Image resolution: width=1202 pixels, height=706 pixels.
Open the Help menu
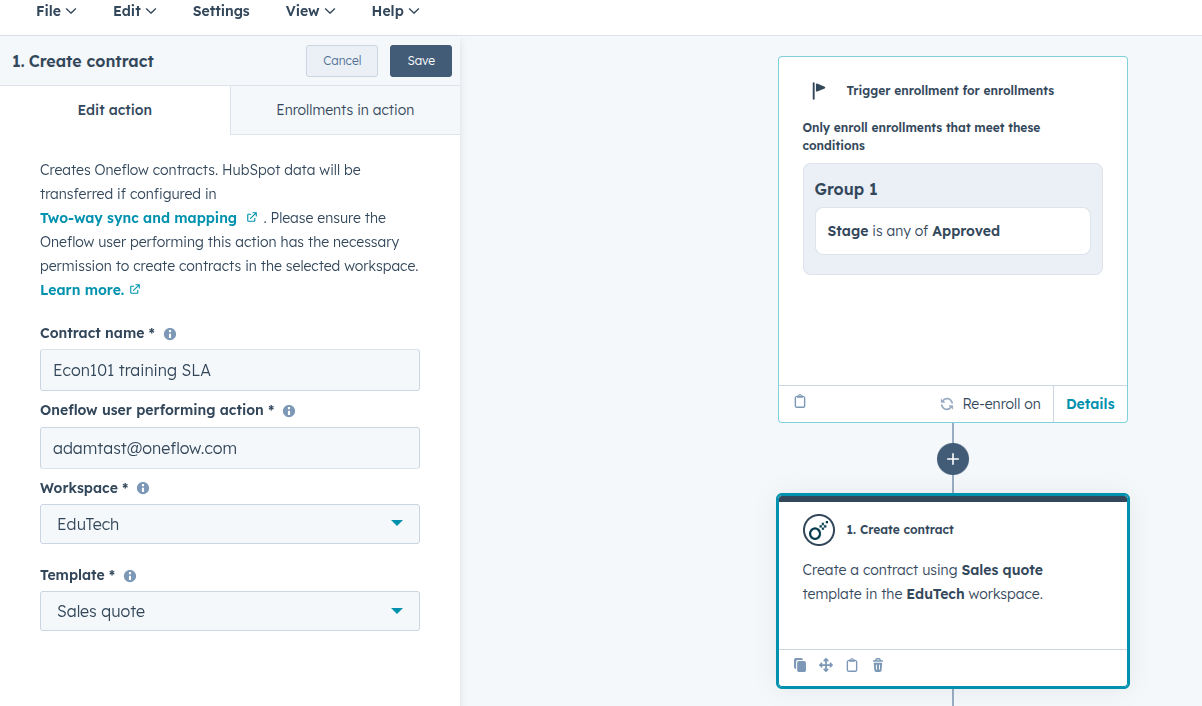[x=395, y=11]
